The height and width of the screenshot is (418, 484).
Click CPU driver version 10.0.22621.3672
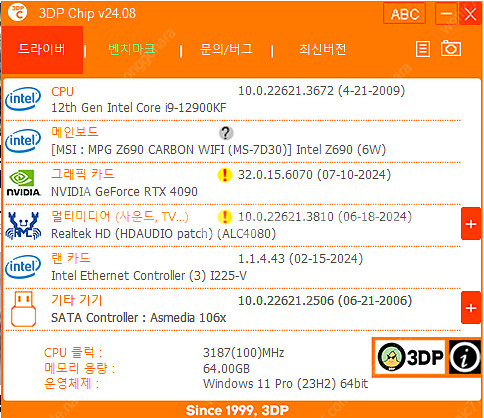(321, 91)
